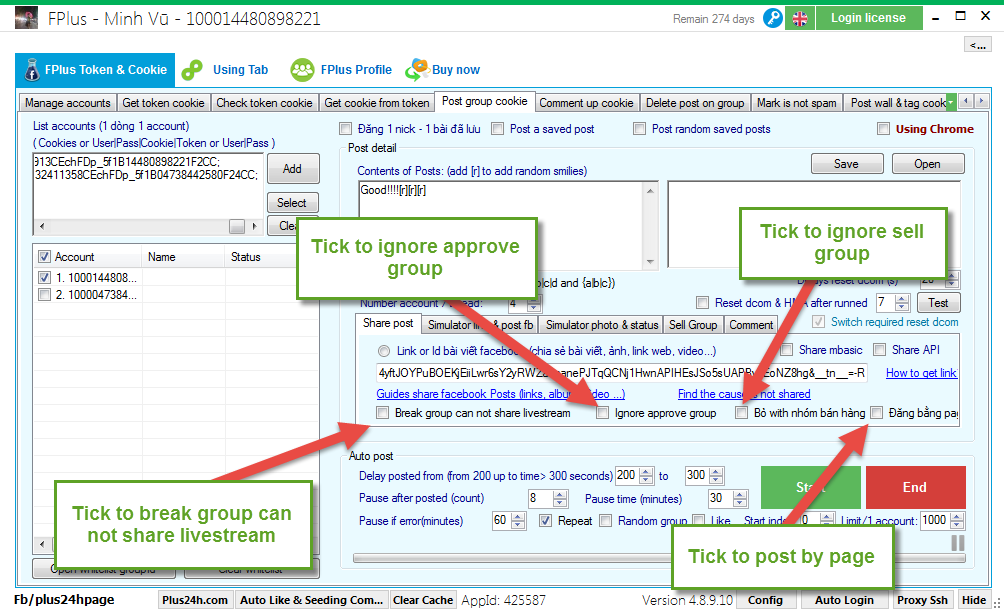
Task: Click the Add accounts button
Action: (x=293, y=168)
